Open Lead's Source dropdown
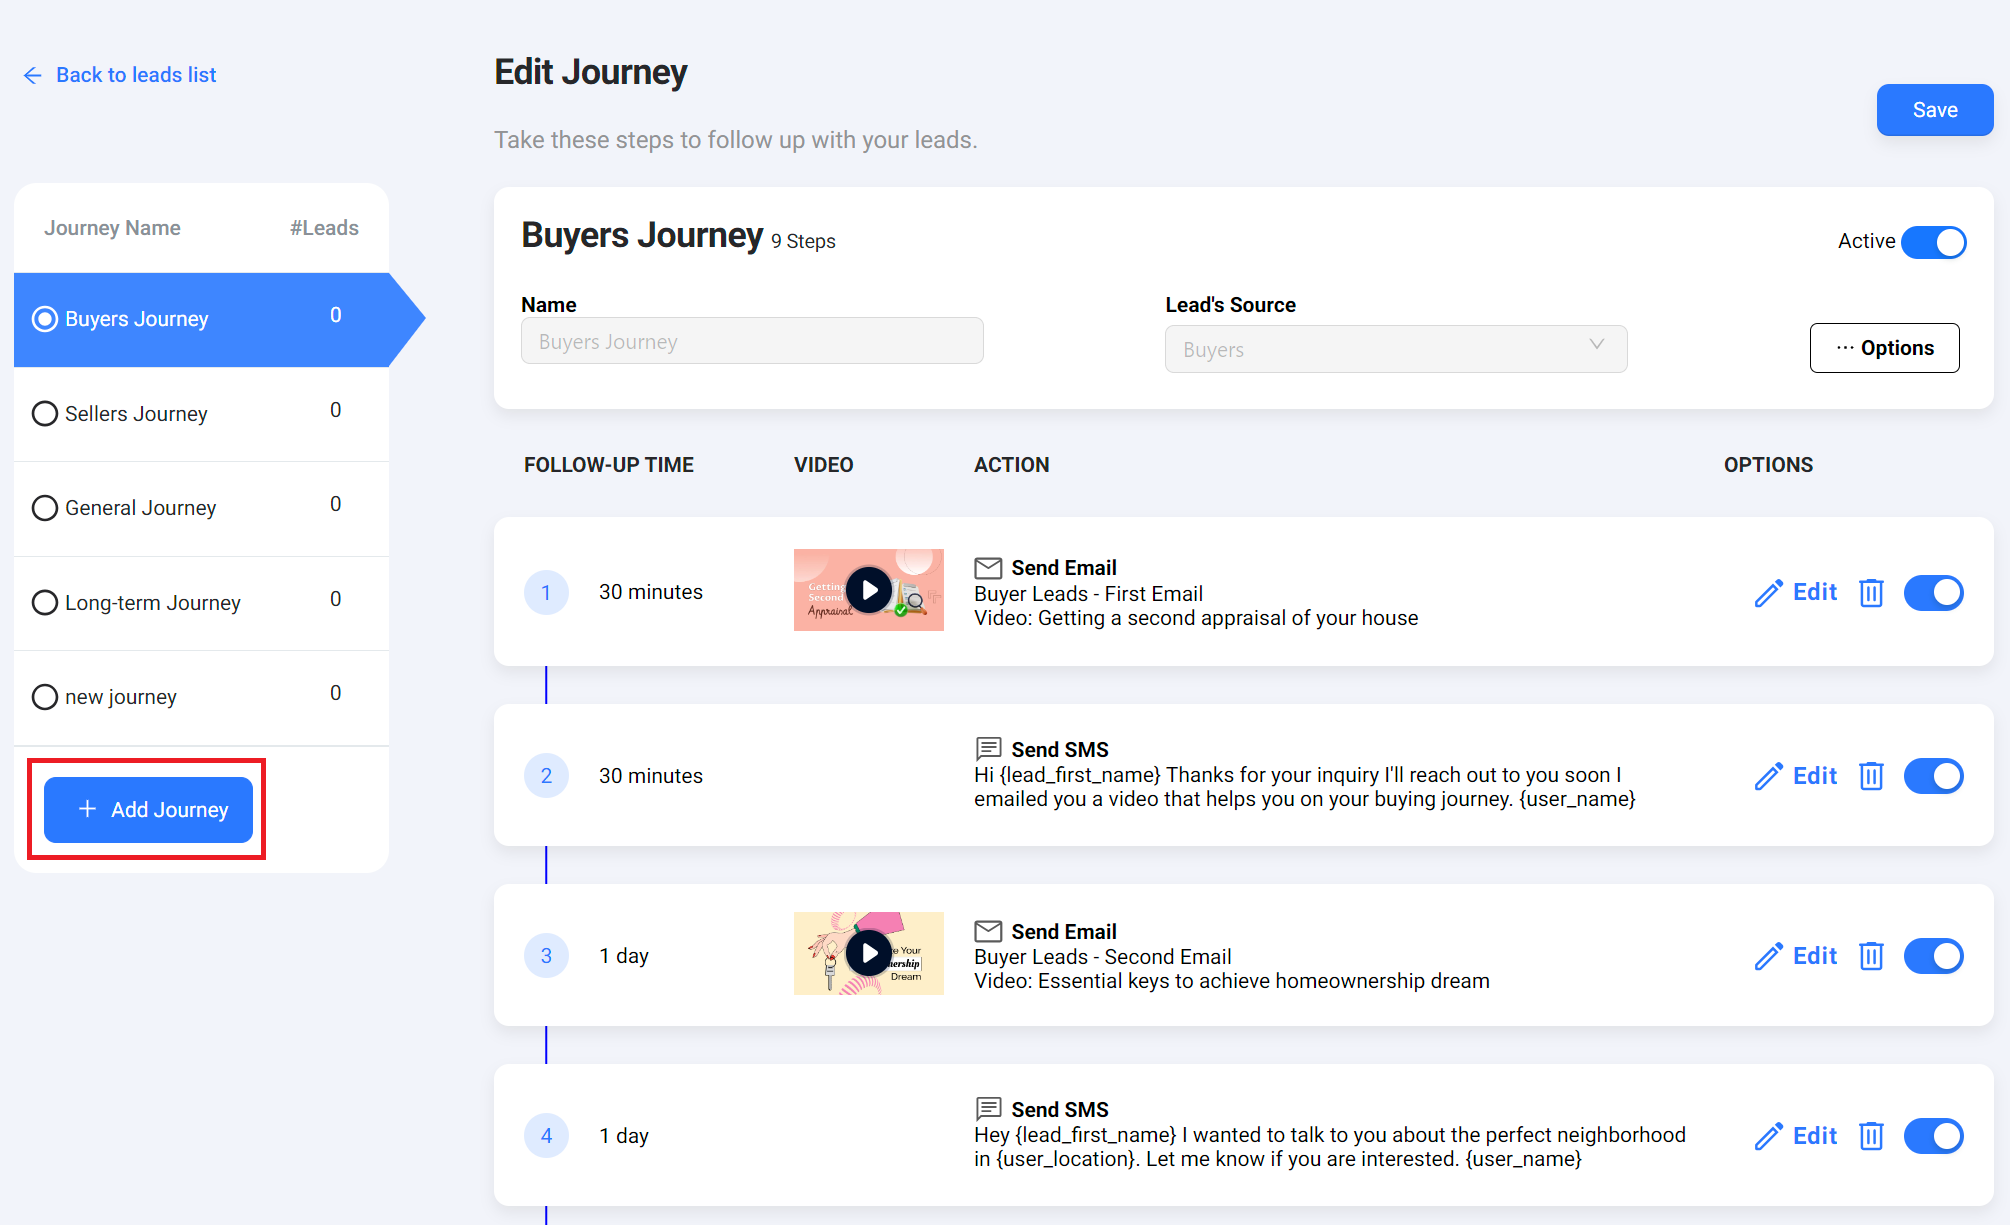This screenshot has width=2010, height=1225. click(x=1395, y=349)
